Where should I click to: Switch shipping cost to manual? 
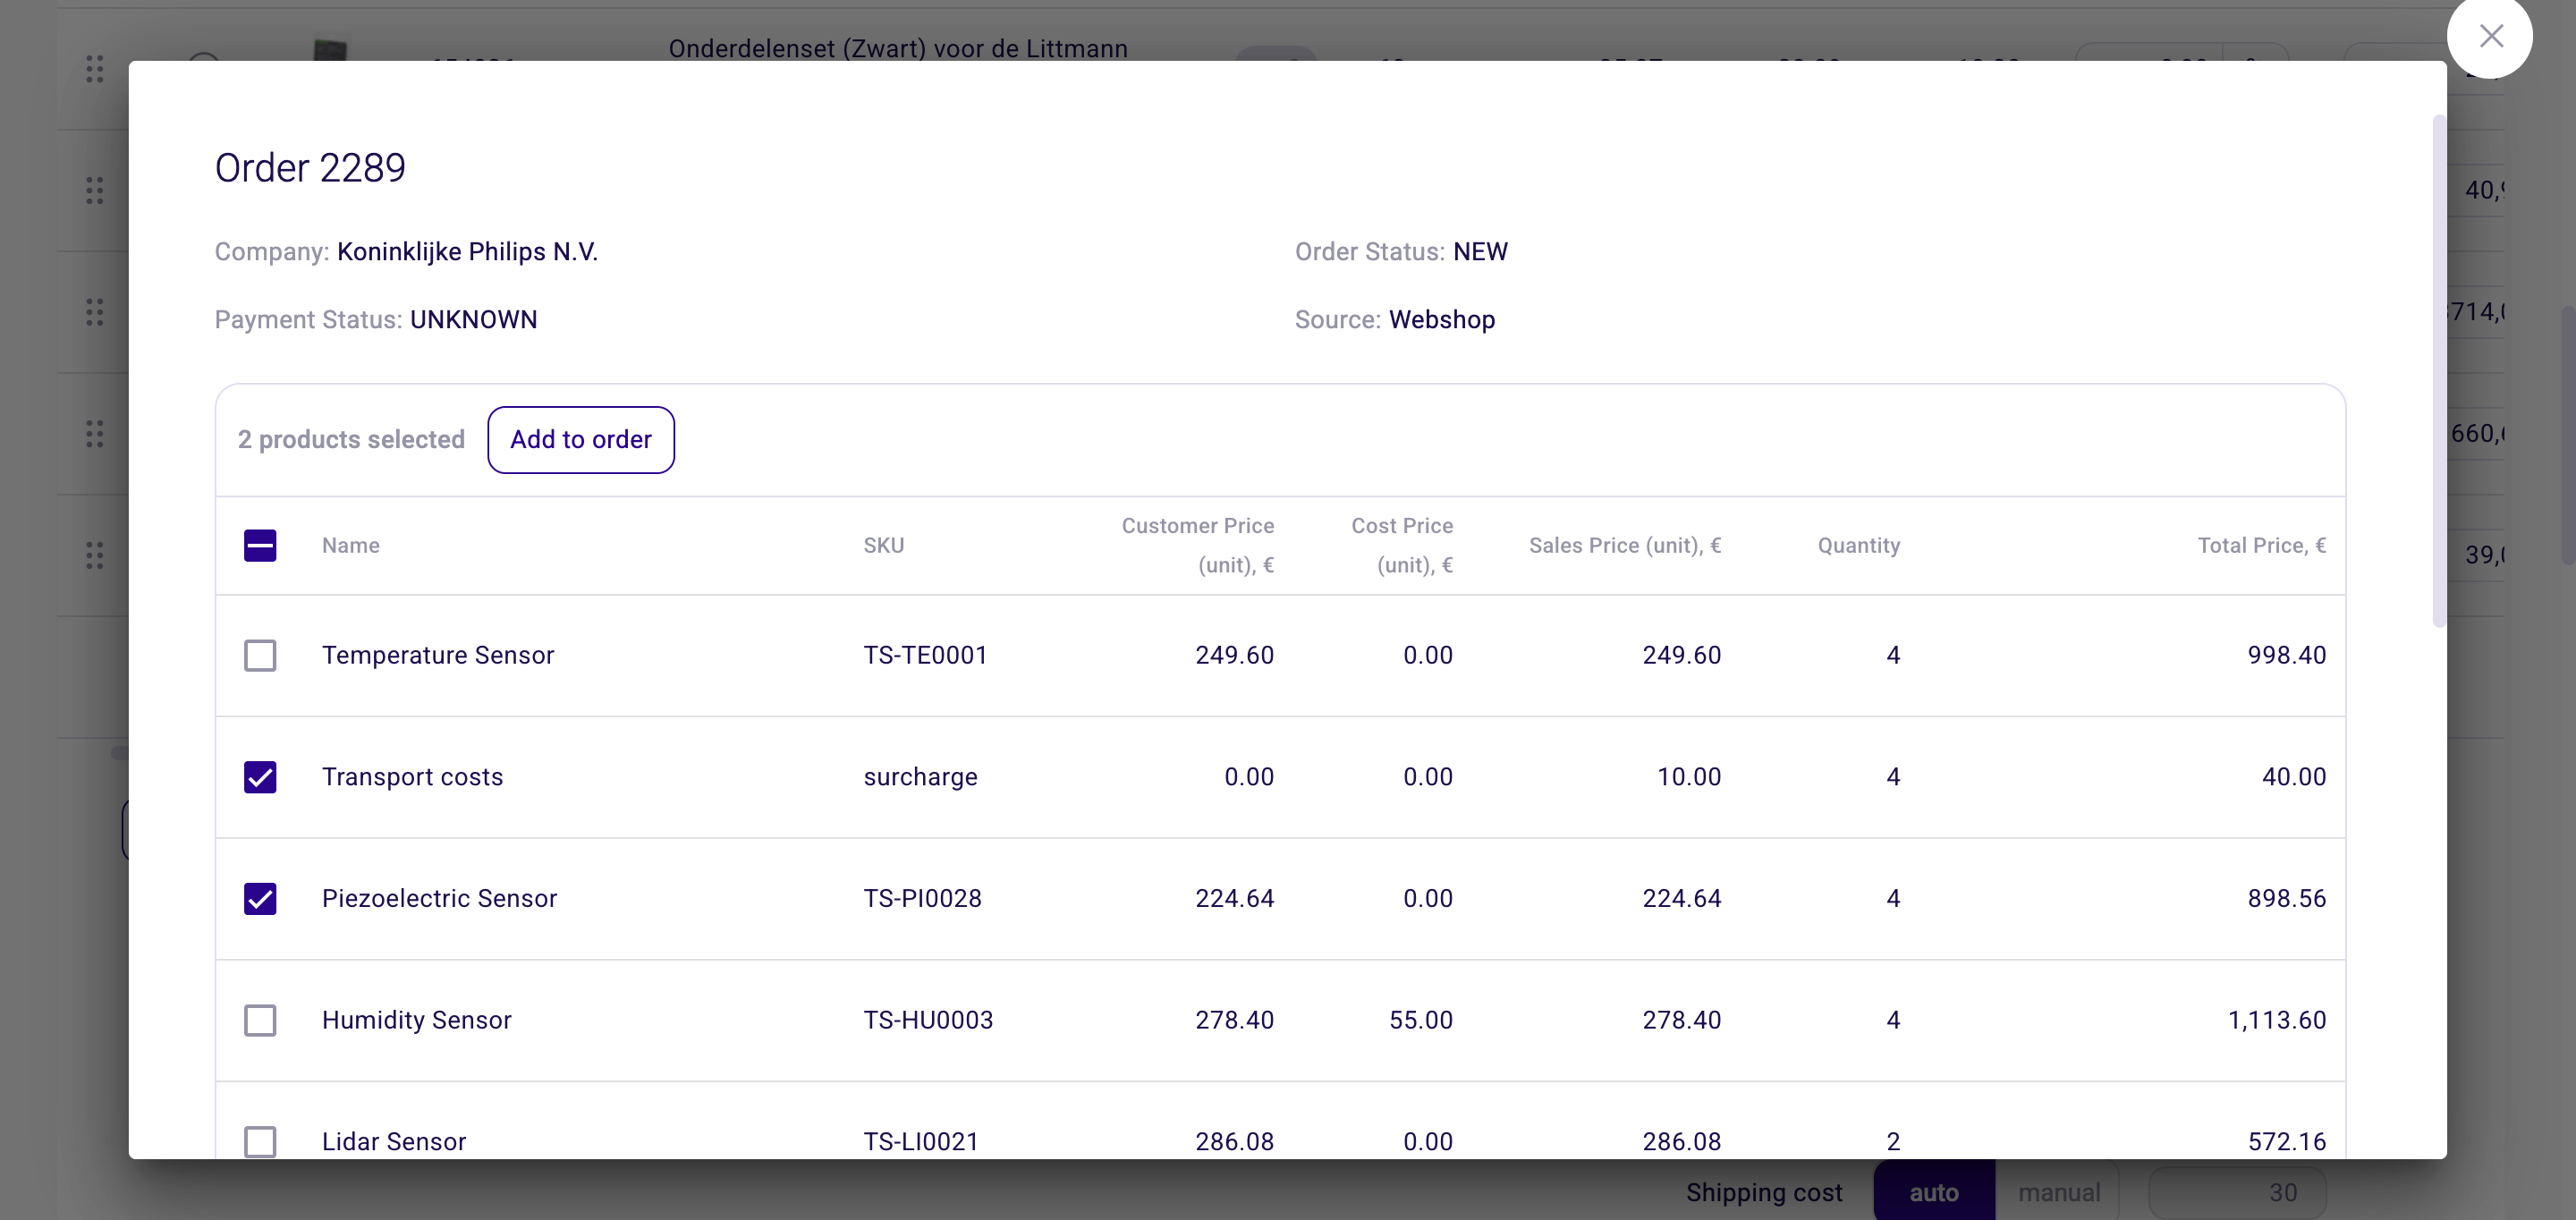(x=2058, y=1192)
